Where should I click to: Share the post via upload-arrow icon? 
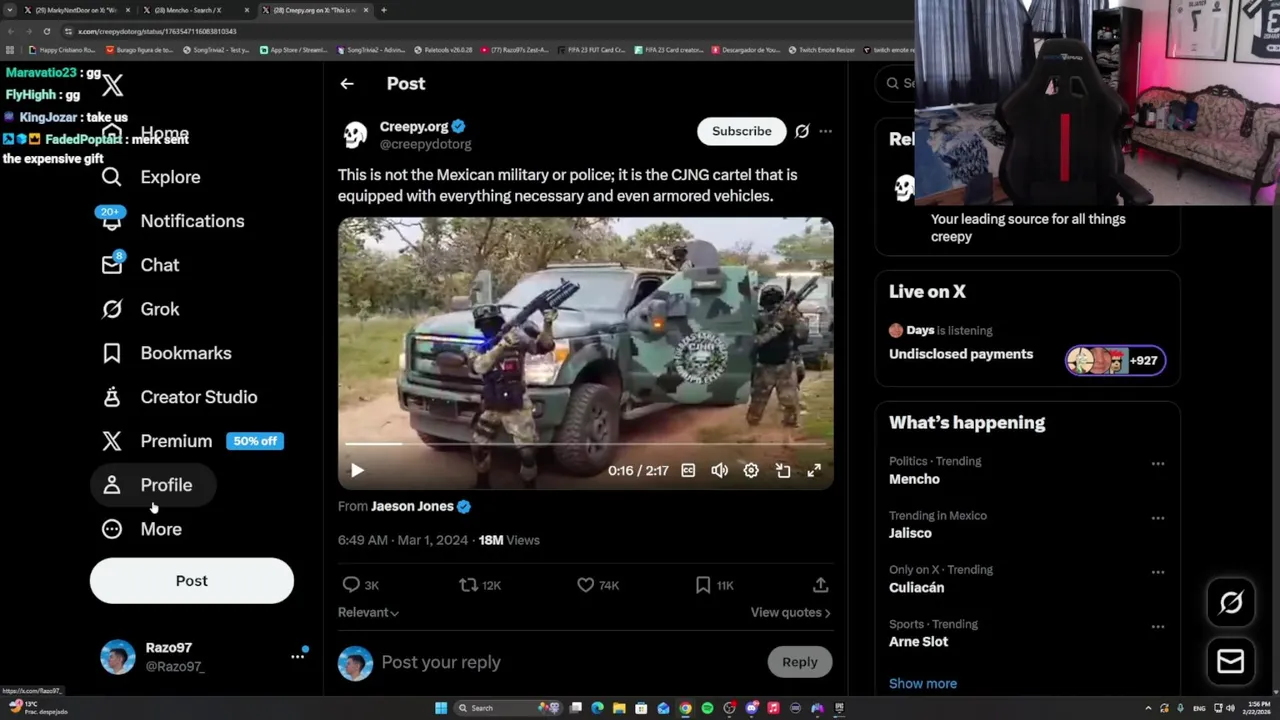tap(820, 585)
